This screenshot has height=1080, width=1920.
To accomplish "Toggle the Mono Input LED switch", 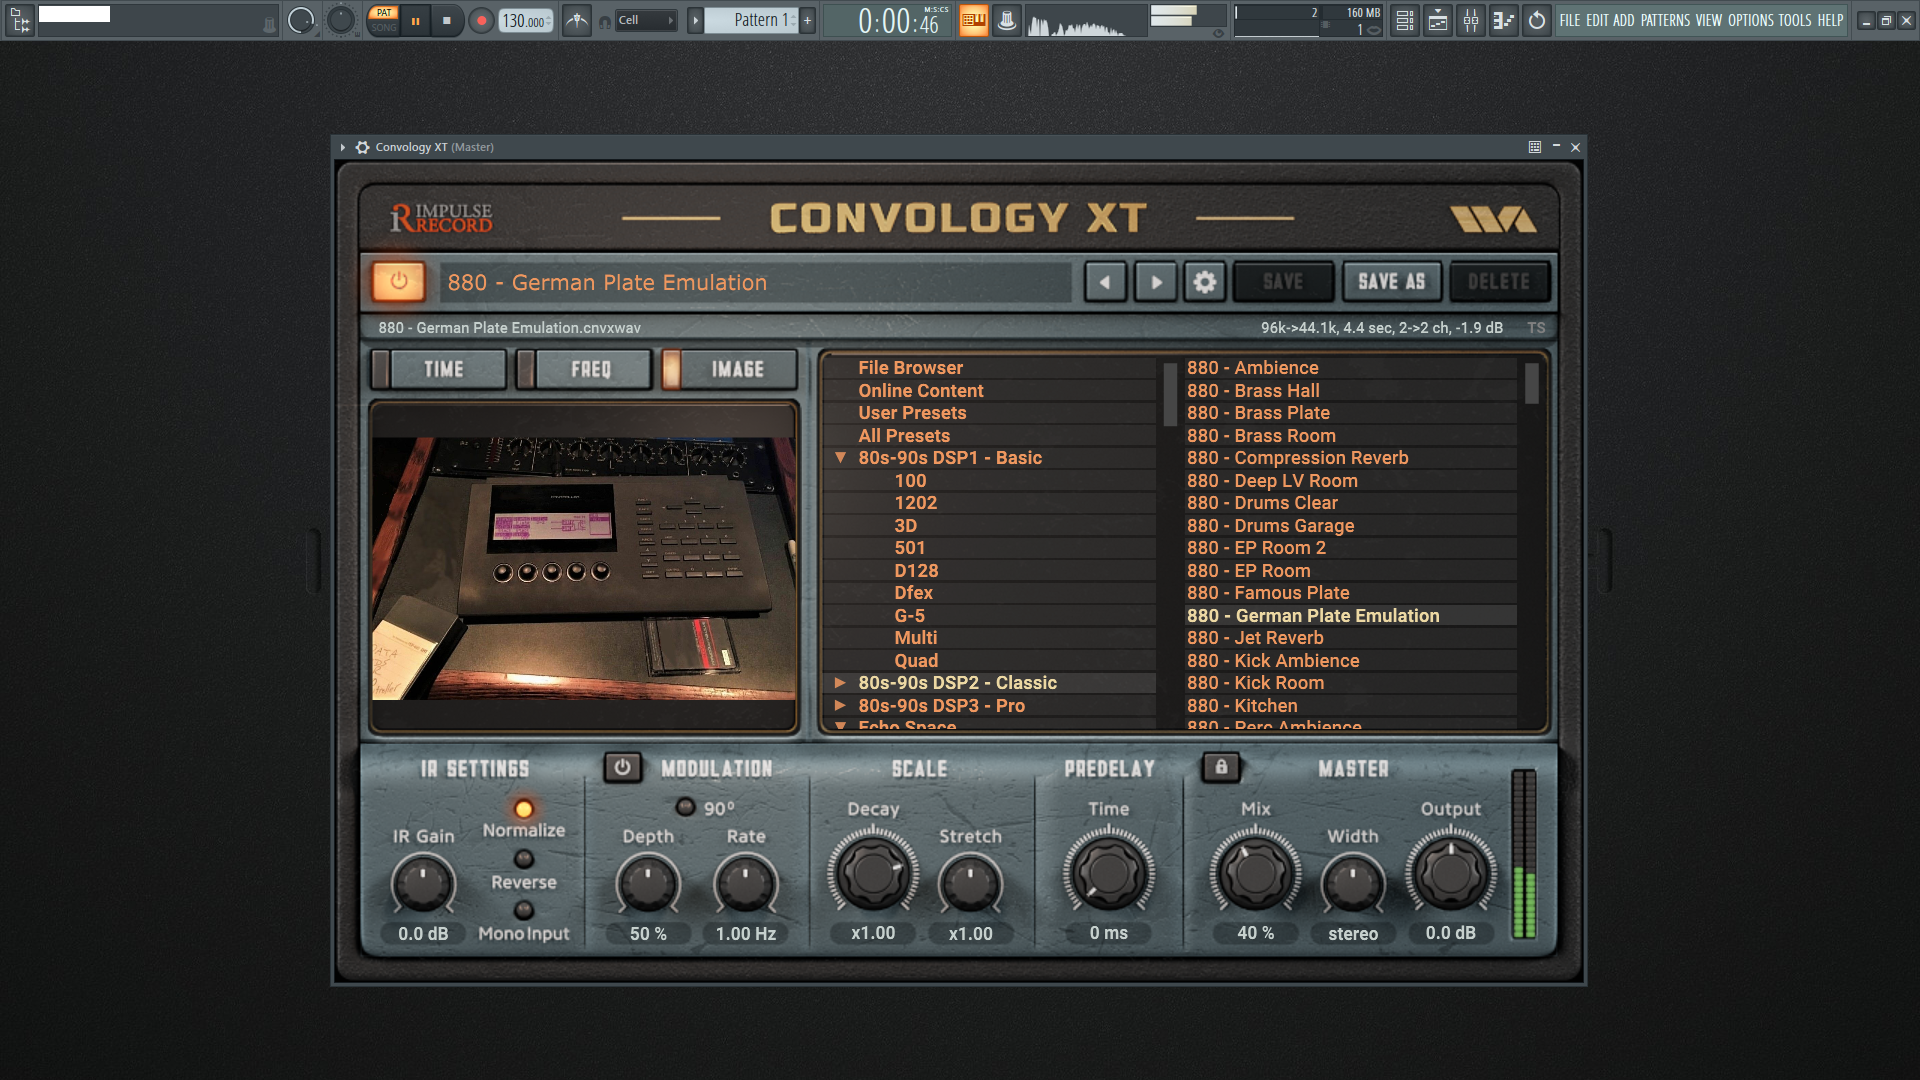I will [x=524, y=910].
